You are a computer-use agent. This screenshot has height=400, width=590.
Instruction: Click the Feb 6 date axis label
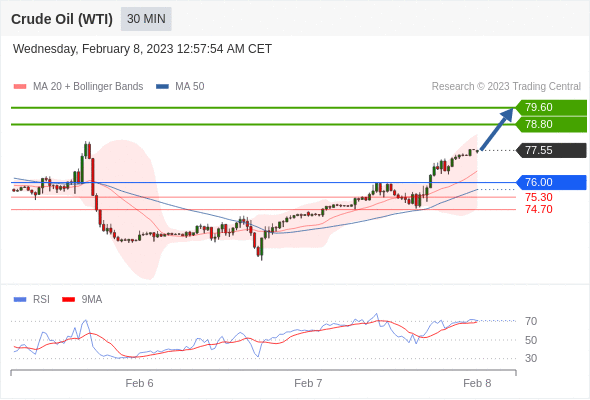139,383
